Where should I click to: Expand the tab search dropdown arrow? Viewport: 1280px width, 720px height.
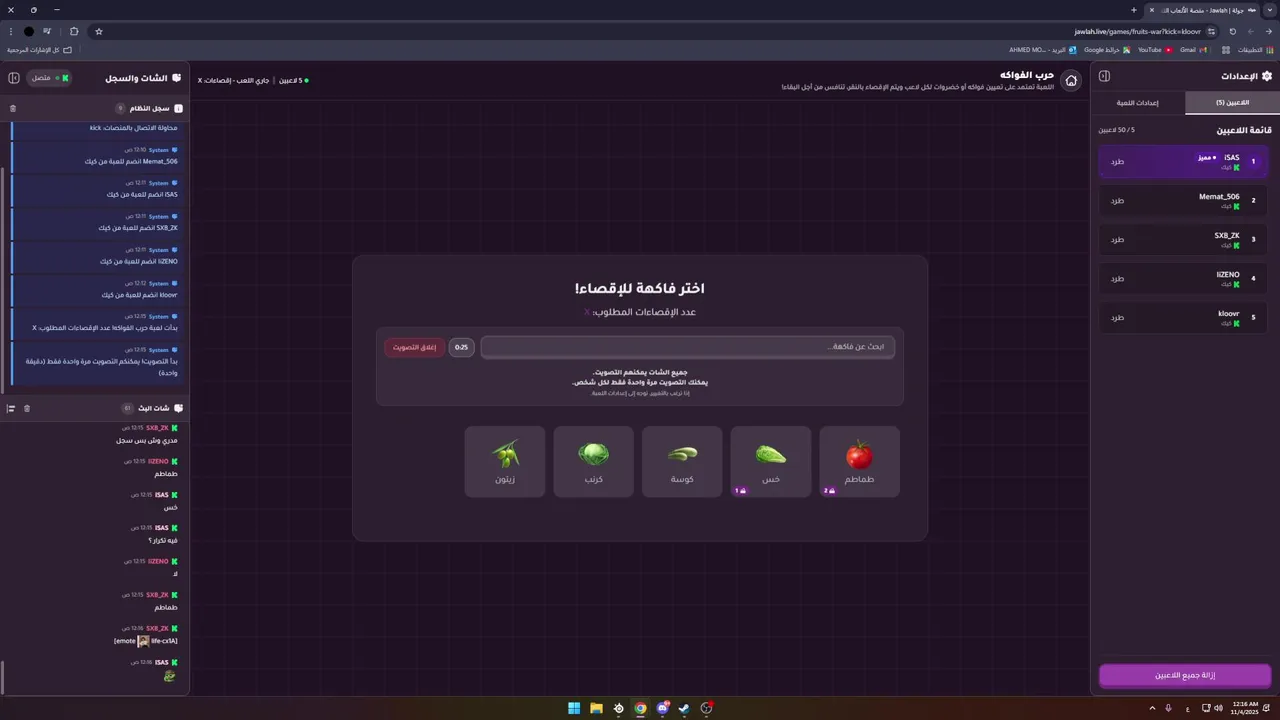coord(1269,10)
